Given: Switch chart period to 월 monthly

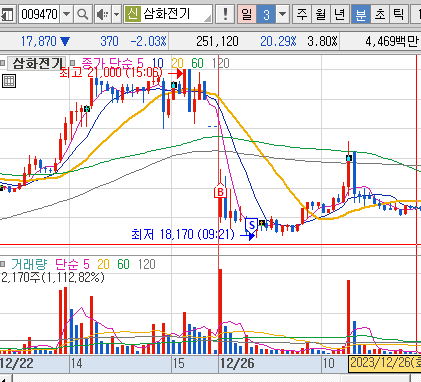Looking at the screenshot, I should point(321,14).
